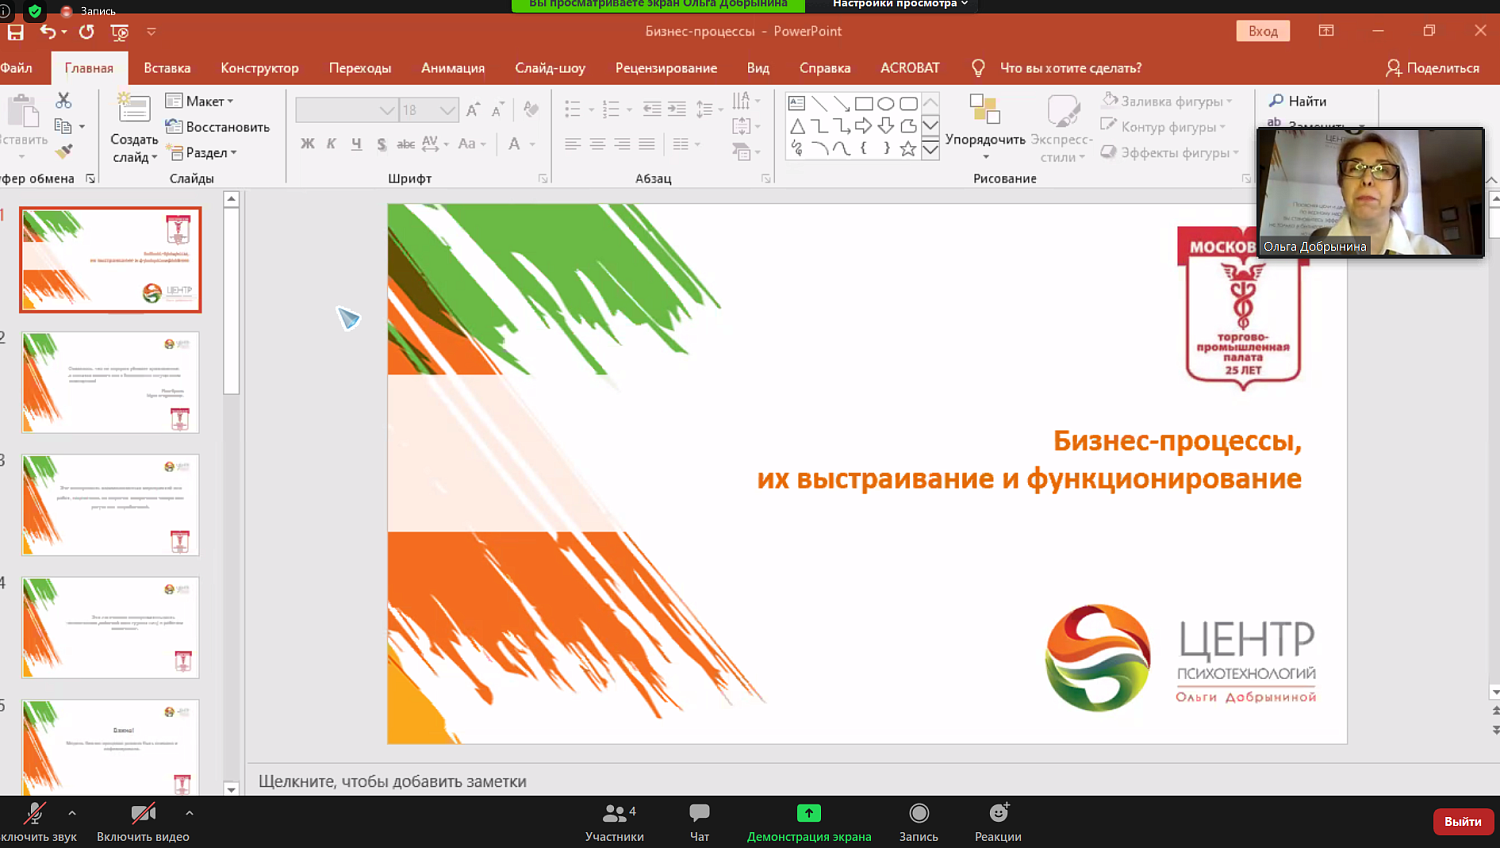The image size is (1500, 848).
Task: Turn on Zoom video camera
Action: (143, 823)
